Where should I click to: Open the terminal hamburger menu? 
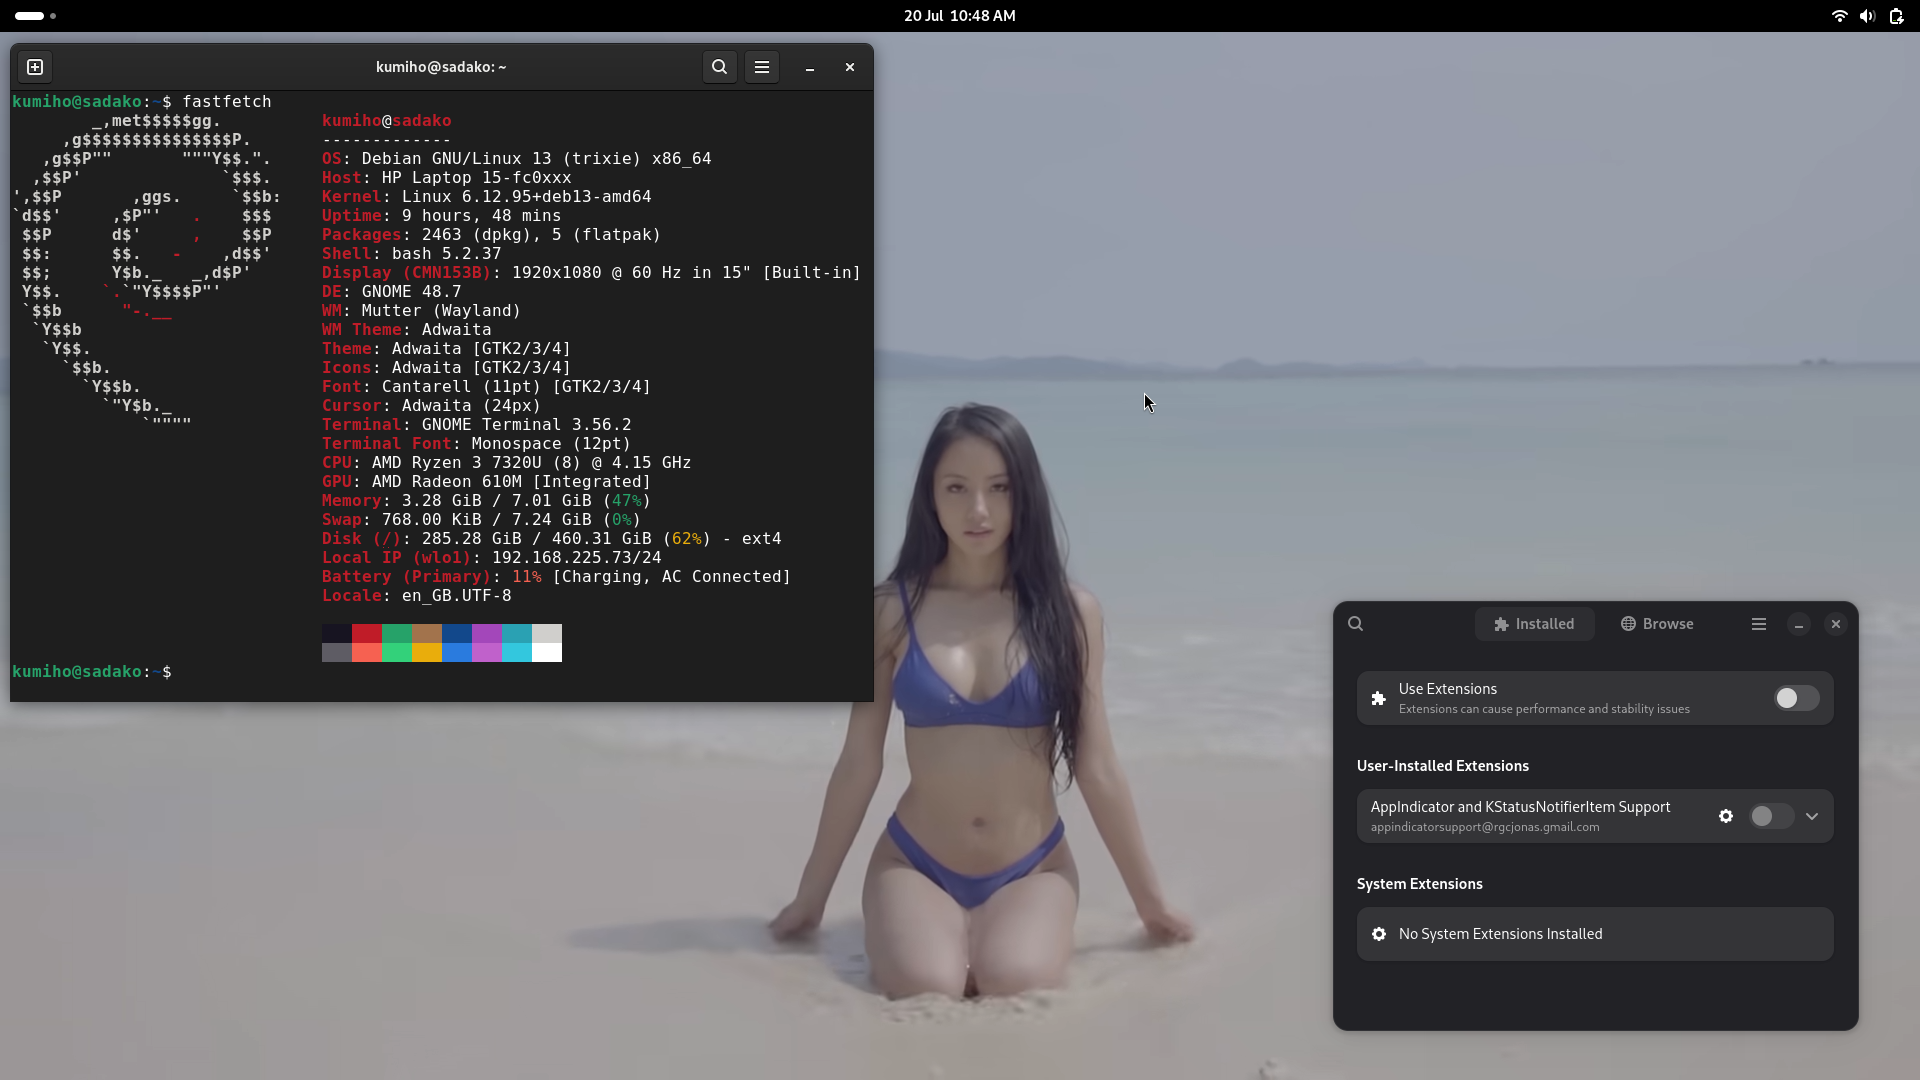tap(761, 67)
